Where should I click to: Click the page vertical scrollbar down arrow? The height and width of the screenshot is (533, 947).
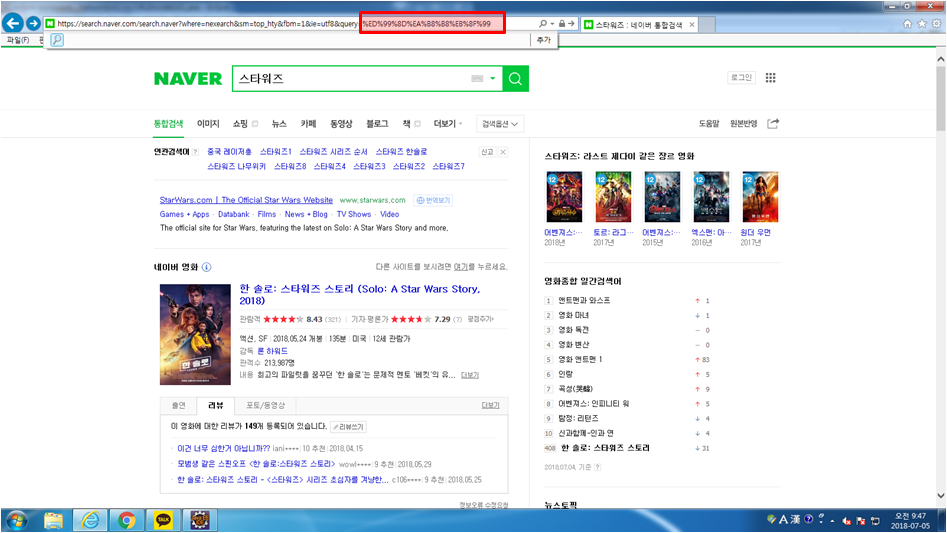pos(940,496)
